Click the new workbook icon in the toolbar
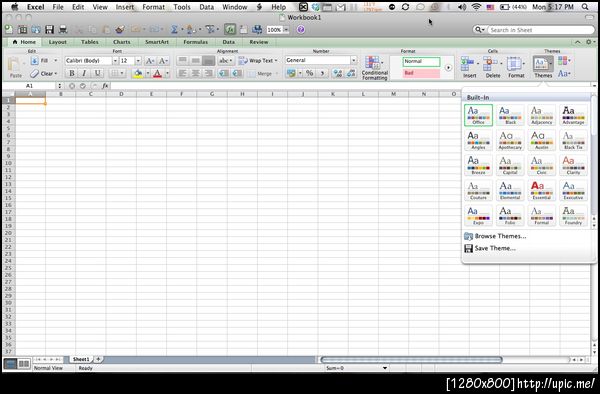This screenshot has width=600, height=394. pyautogui.click(x=8, y=29)
